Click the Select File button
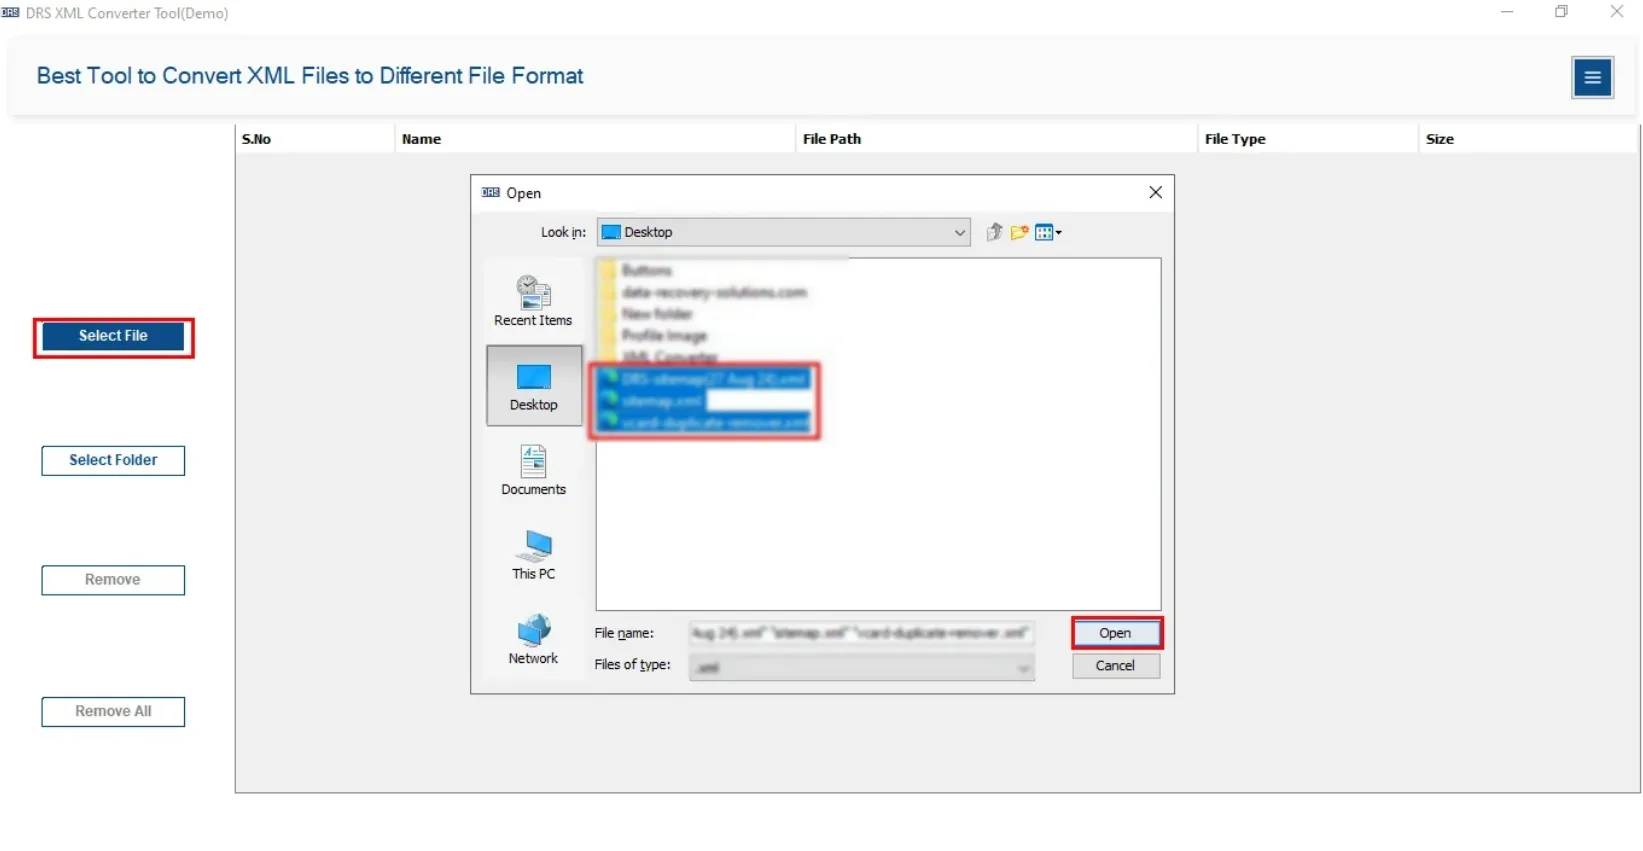 point(113,336)
